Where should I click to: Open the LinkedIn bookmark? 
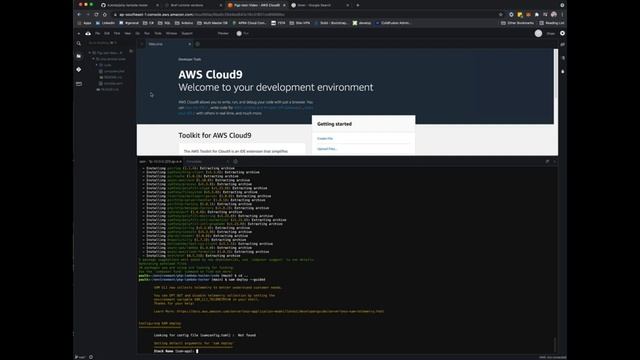(x=106, y=23)
